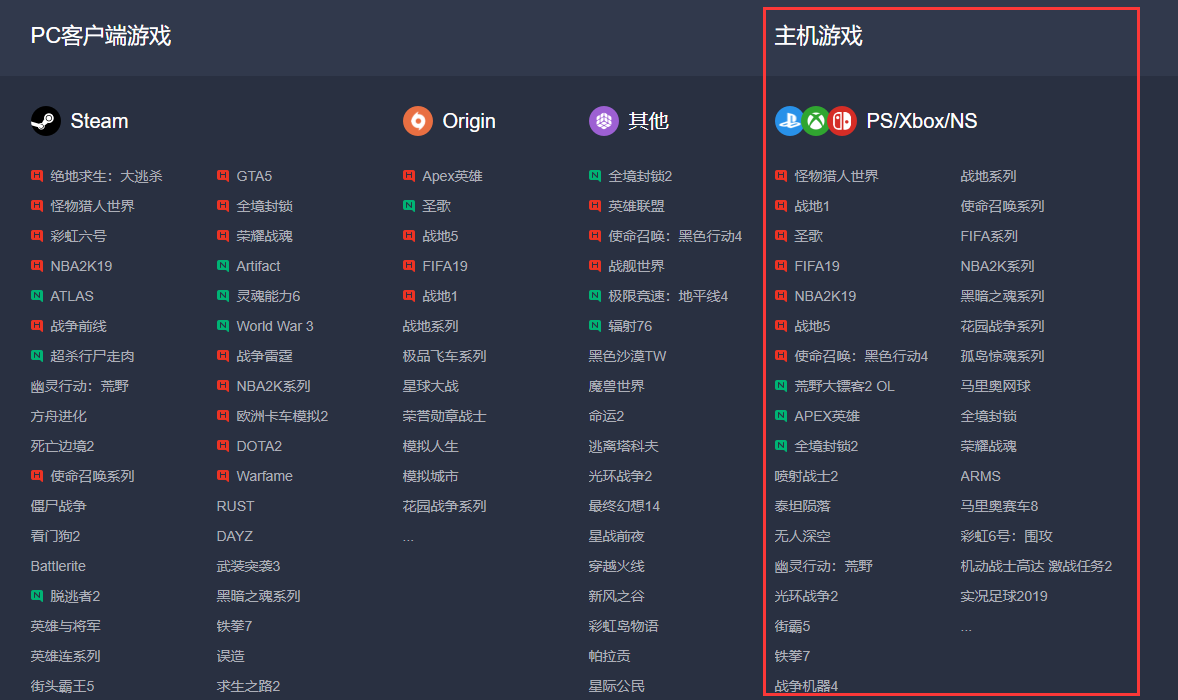Click the green N badge beside 极限竞速：地平线4
The image size is (1178, 700).
[x=595, y=296]
